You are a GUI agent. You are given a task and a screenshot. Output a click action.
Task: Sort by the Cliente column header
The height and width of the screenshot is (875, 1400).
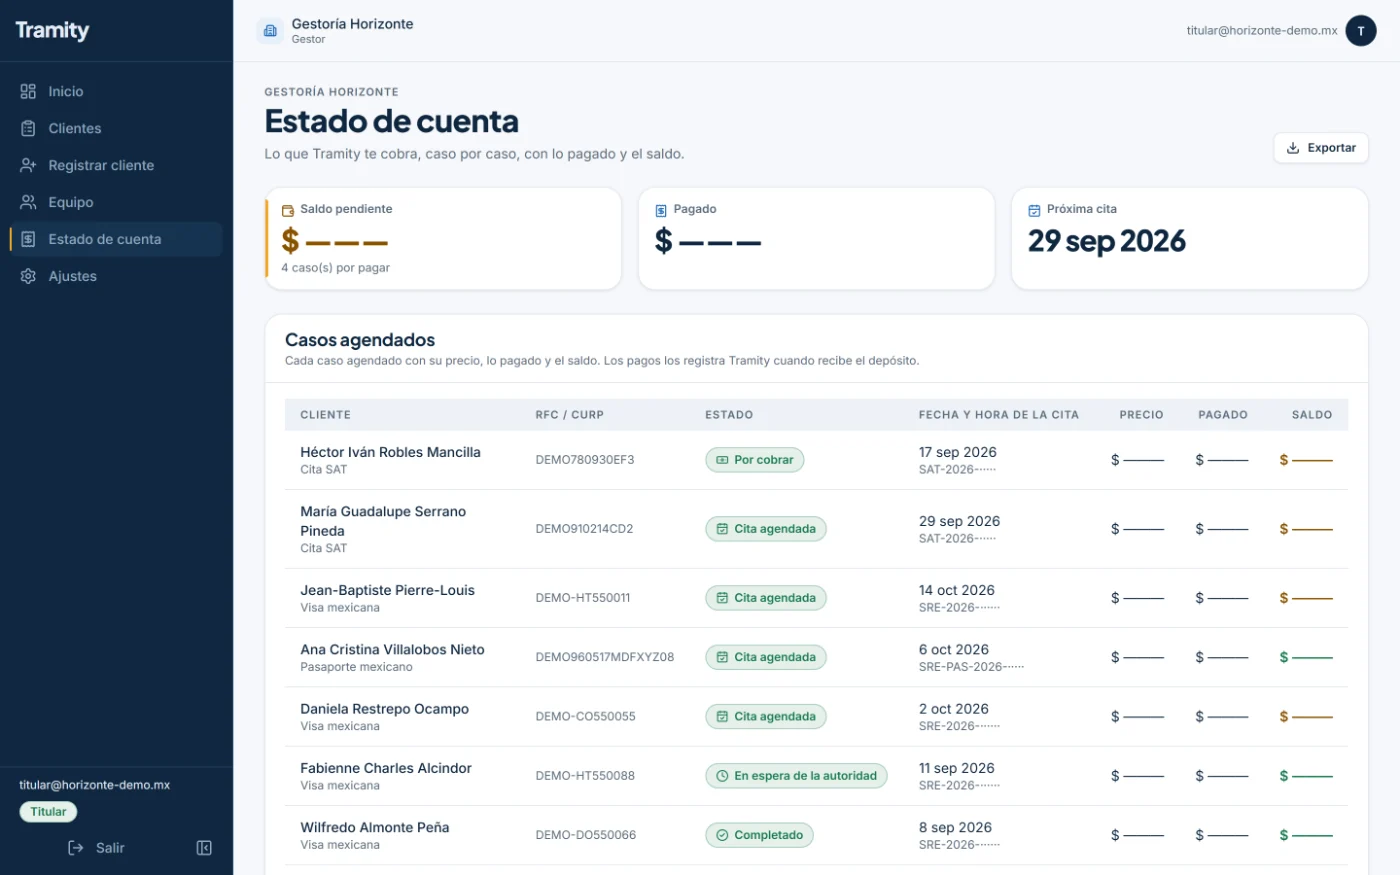point(325,415)
